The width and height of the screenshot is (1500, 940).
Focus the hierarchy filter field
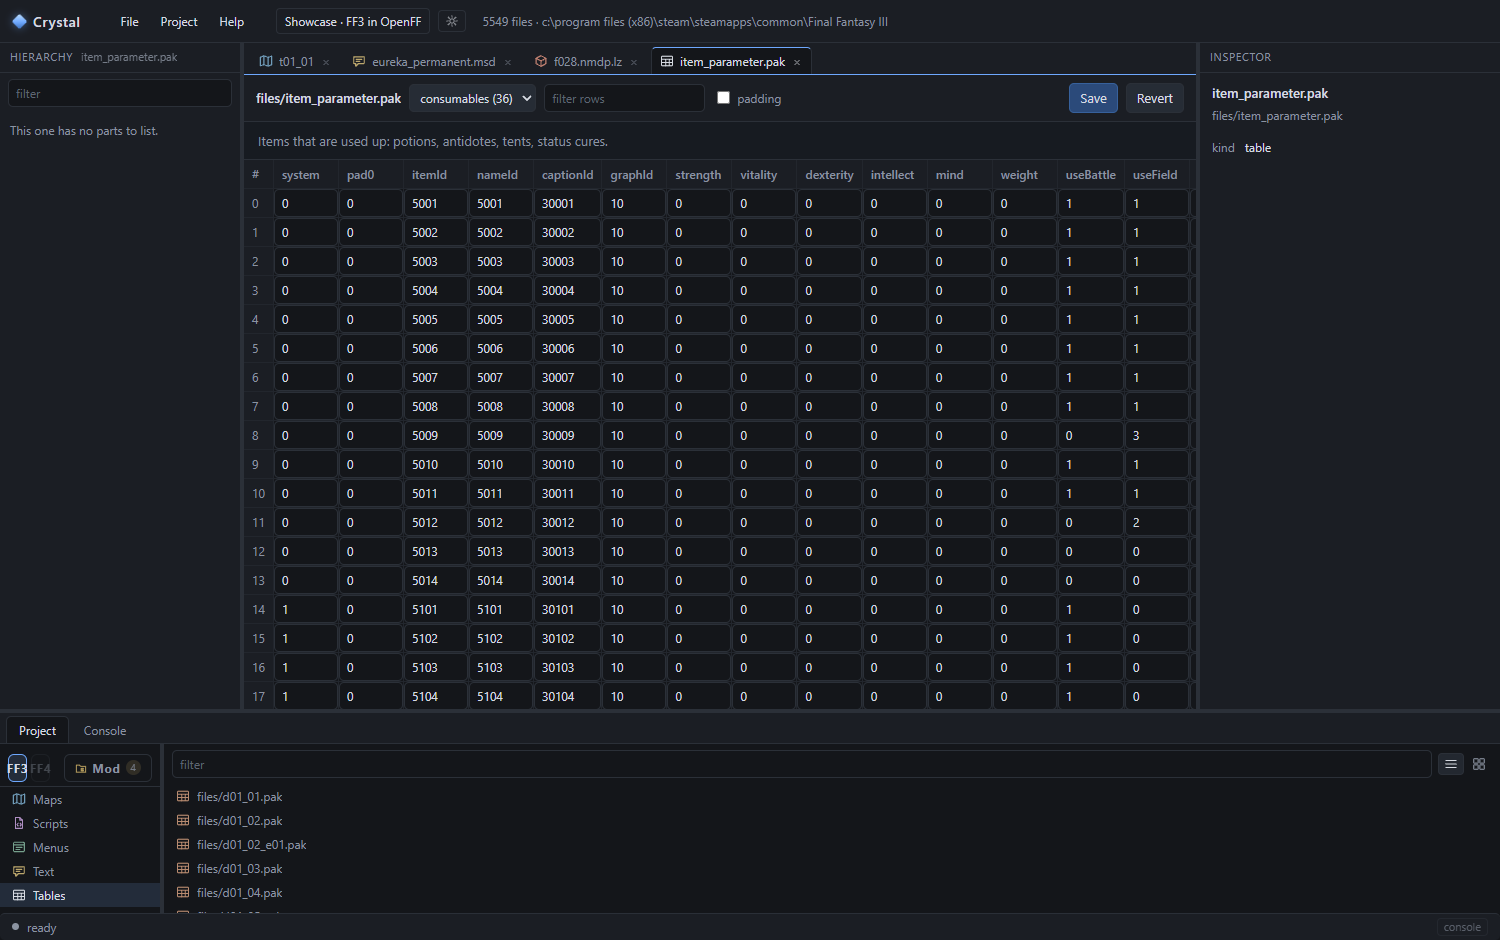120,93
